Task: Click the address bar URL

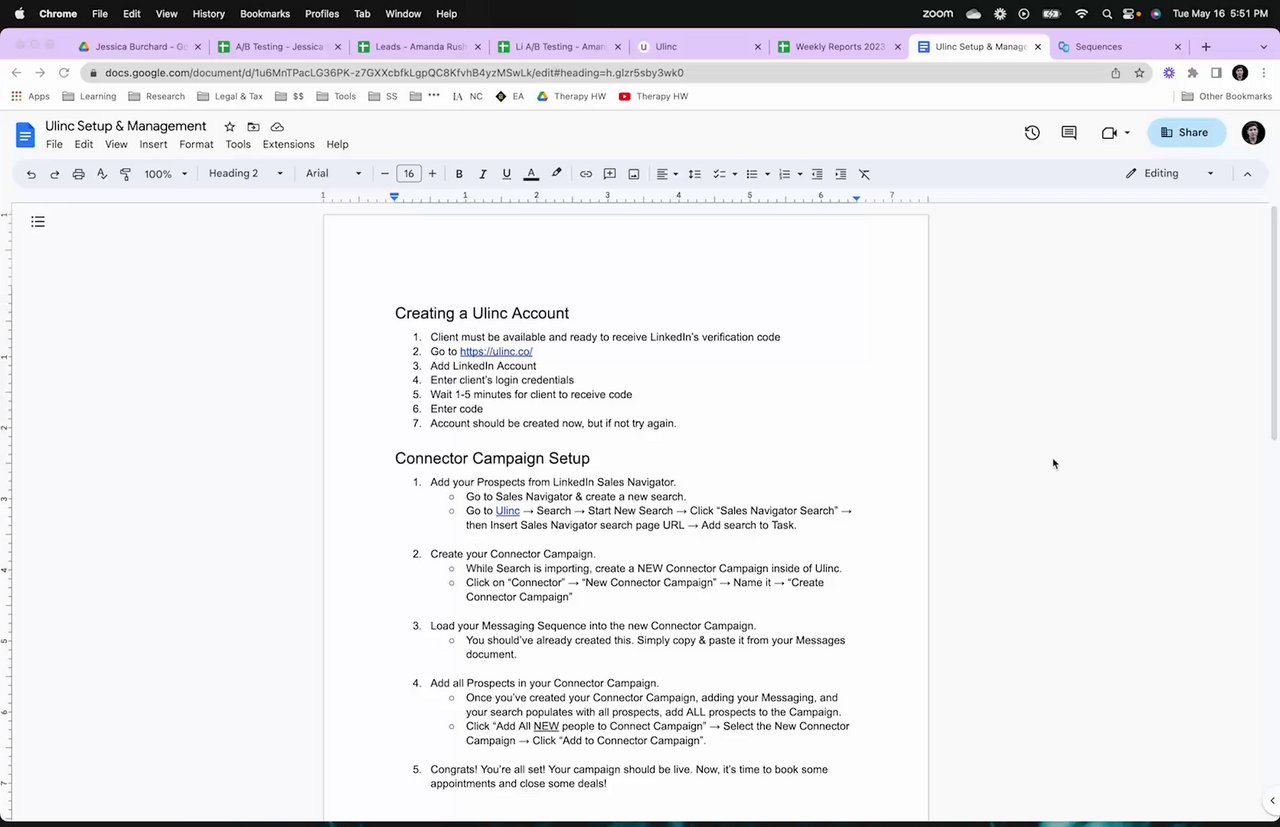Action: point(394,73)
